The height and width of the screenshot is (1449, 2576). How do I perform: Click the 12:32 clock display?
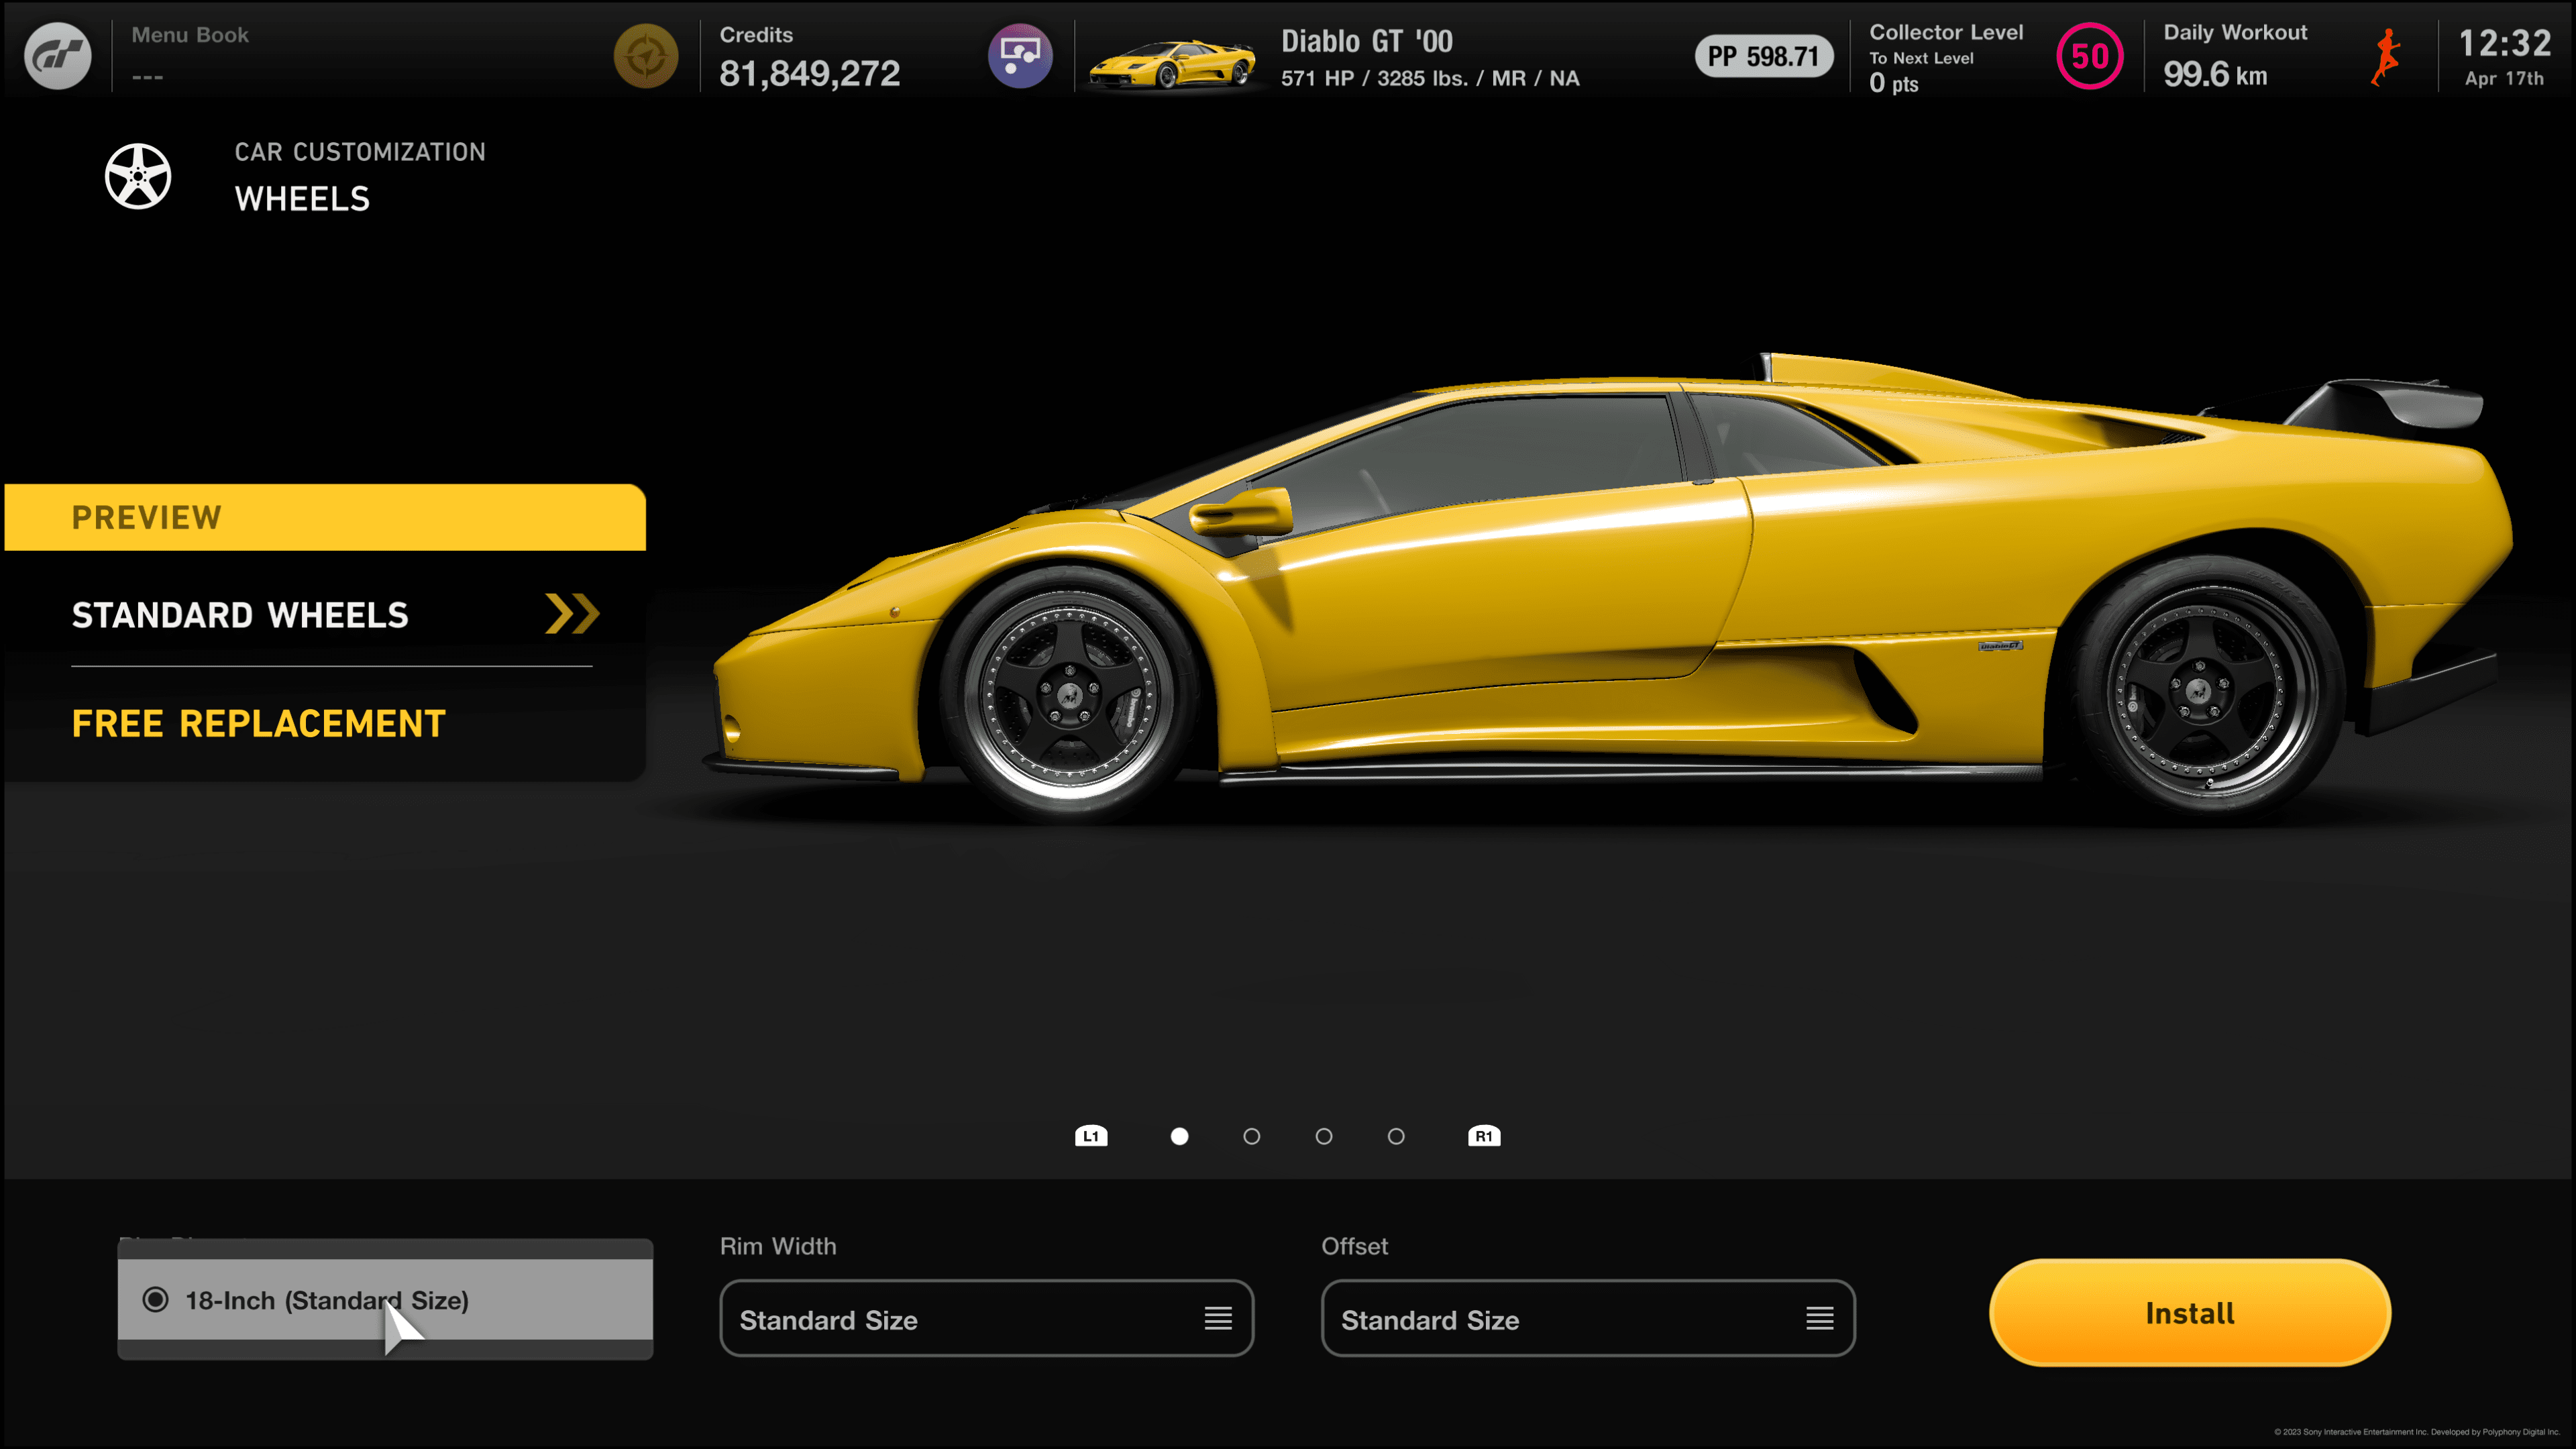coord(2504,43)
